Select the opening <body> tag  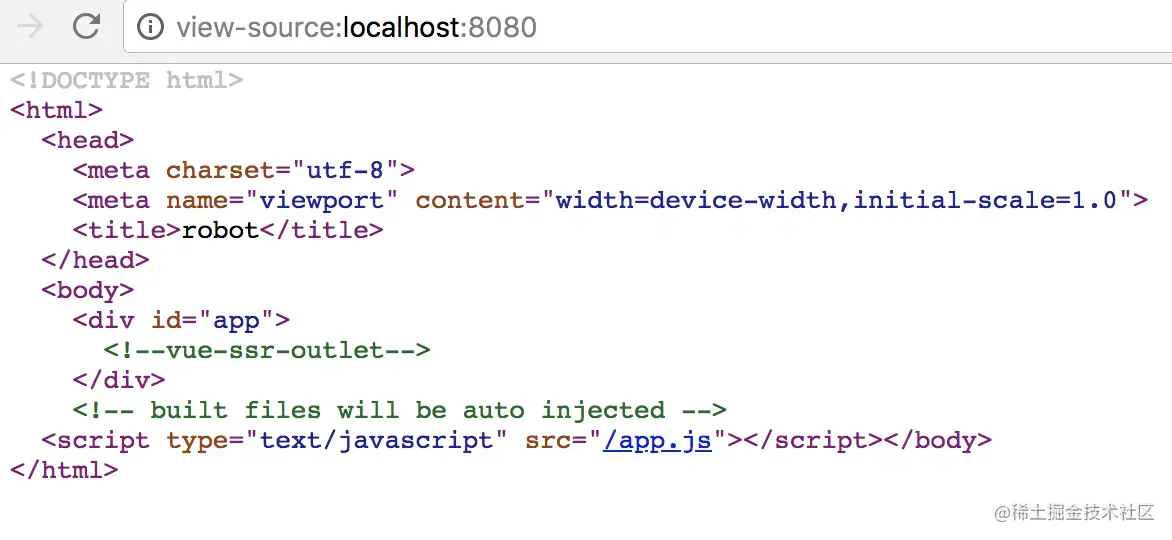click(87, 290)
